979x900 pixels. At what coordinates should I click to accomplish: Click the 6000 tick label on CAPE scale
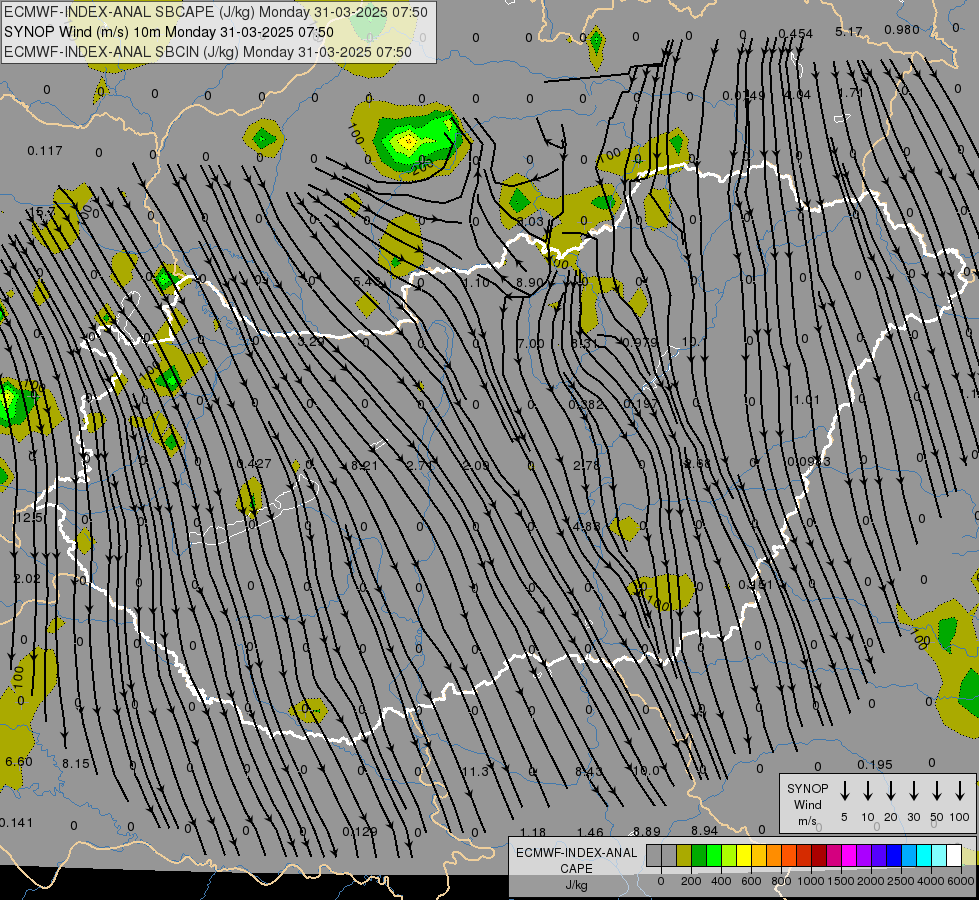pos(961,881)
